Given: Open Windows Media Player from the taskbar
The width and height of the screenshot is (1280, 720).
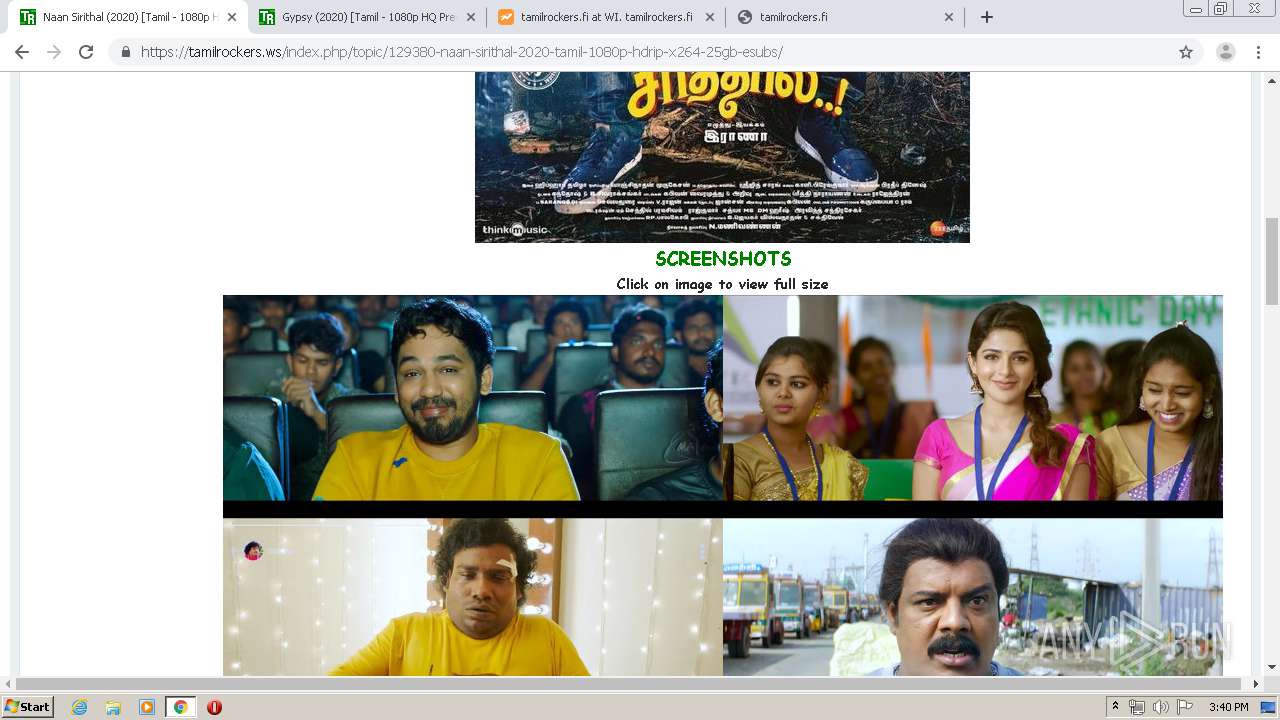Looking at the screenshot, I should 147,707.
